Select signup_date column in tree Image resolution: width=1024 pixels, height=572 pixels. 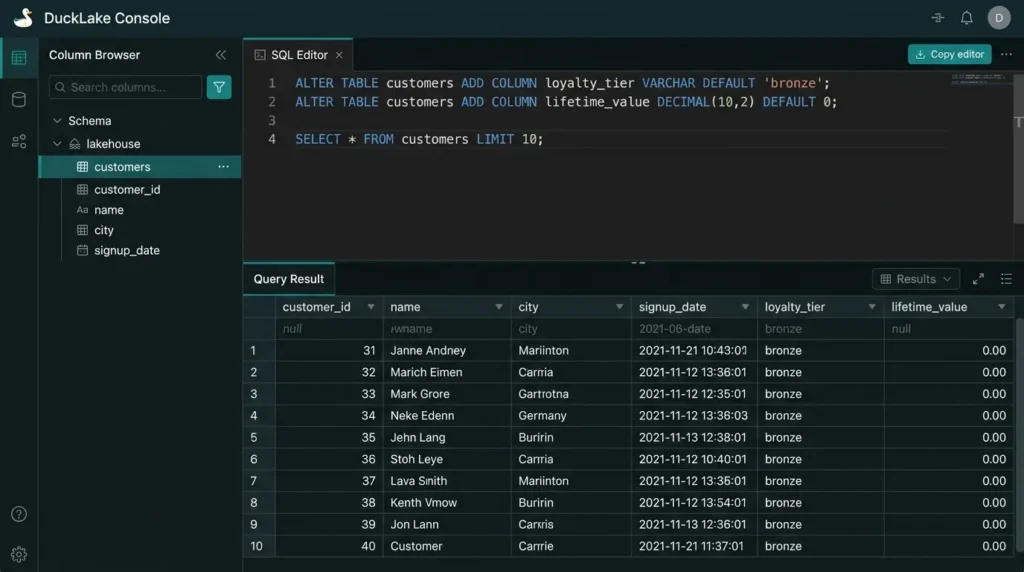(127, 250)
